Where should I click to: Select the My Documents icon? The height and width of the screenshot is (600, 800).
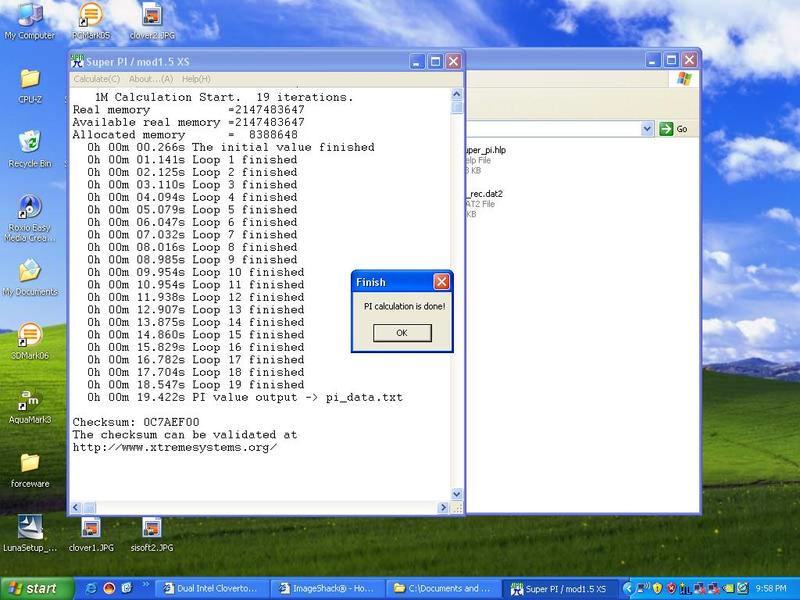30,278
